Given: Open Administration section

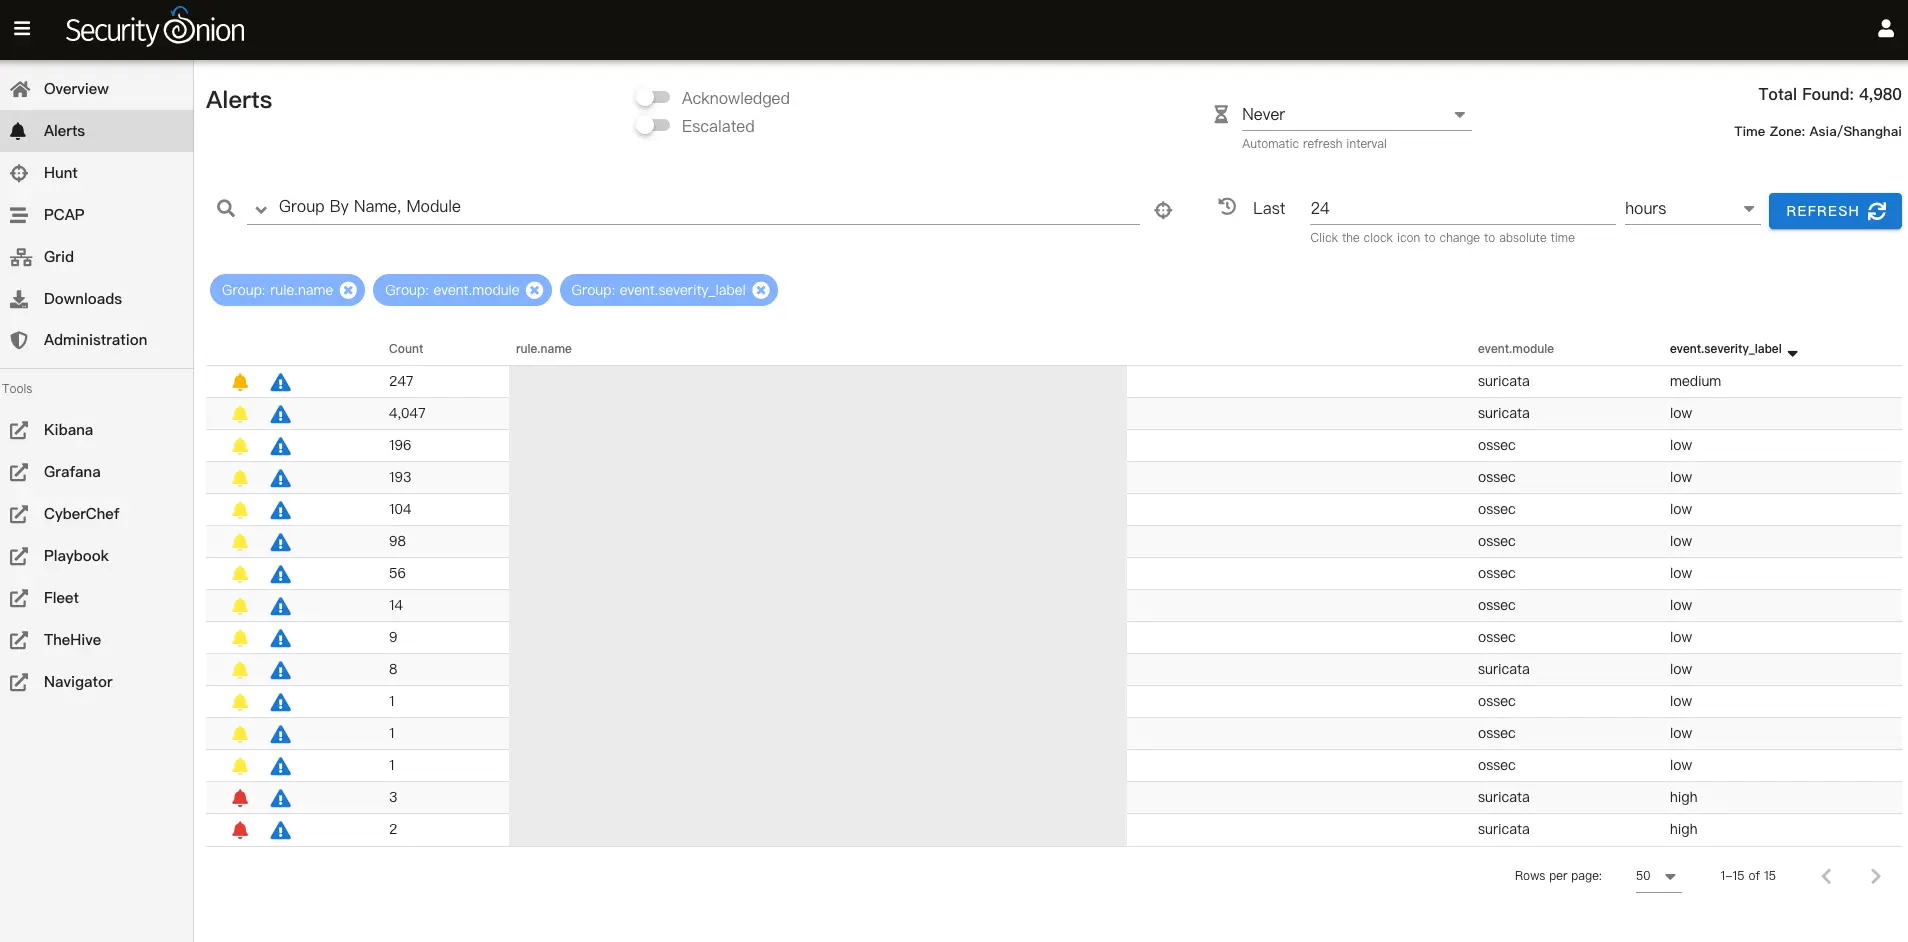Looking at the screenshot, I should [x=96, y=340].
